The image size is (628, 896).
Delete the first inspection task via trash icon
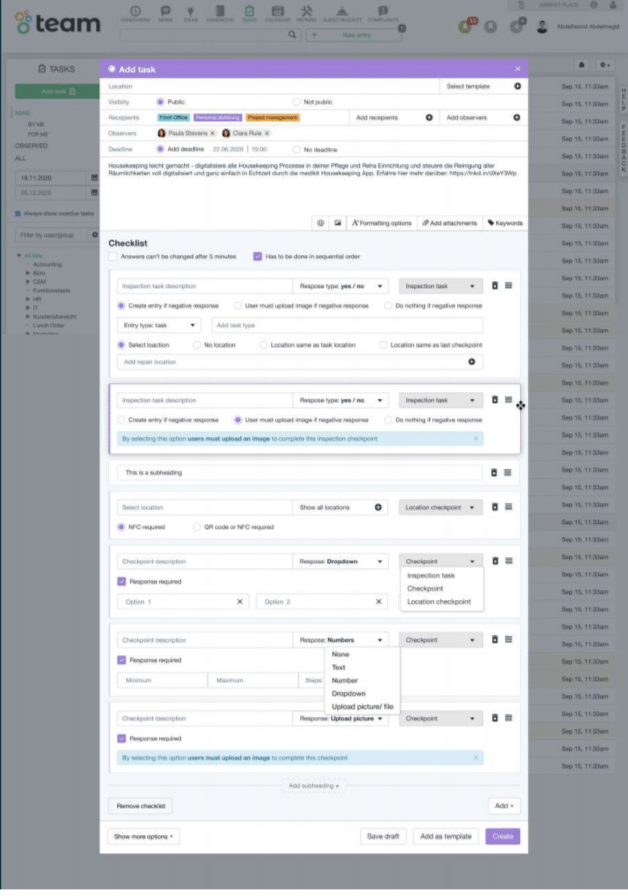[x=495, y=286]
